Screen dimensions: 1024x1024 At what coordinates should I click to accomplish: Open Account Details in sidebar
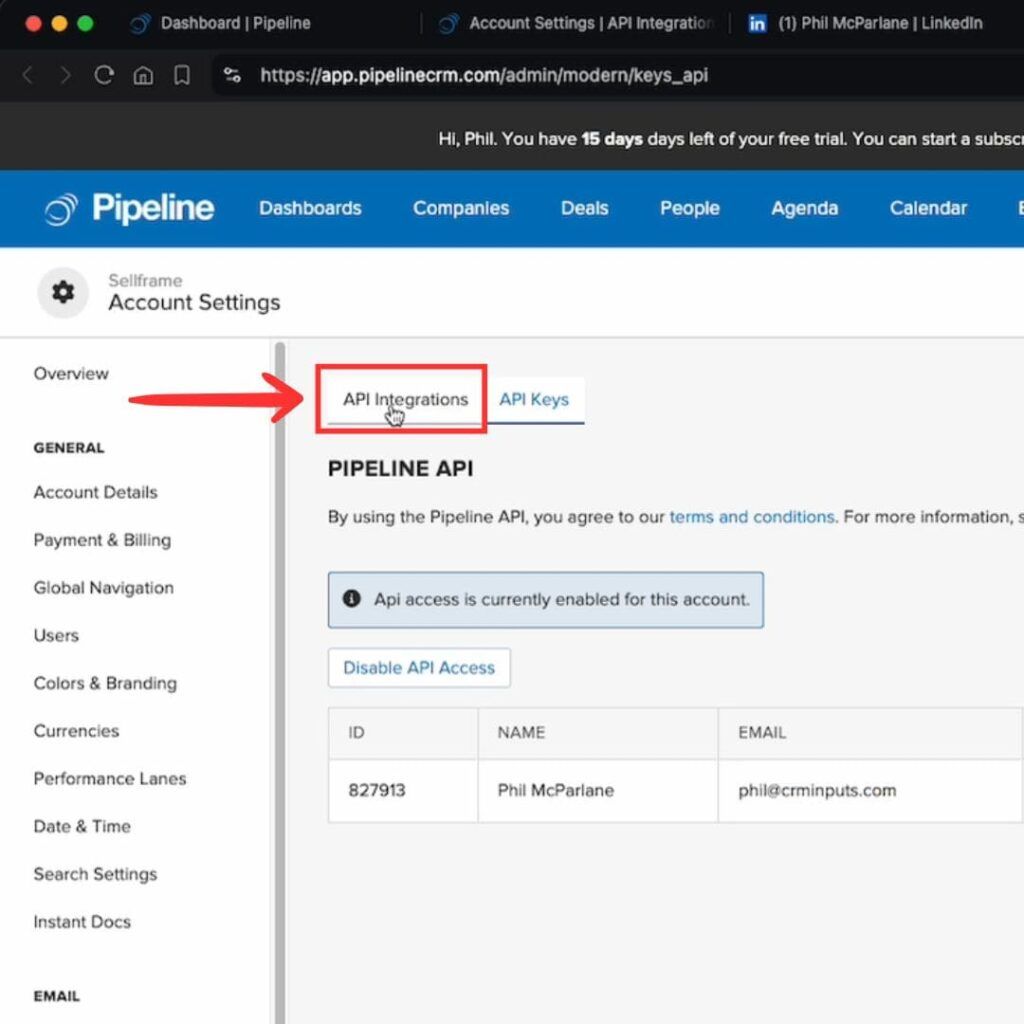(x=95, y=492)
